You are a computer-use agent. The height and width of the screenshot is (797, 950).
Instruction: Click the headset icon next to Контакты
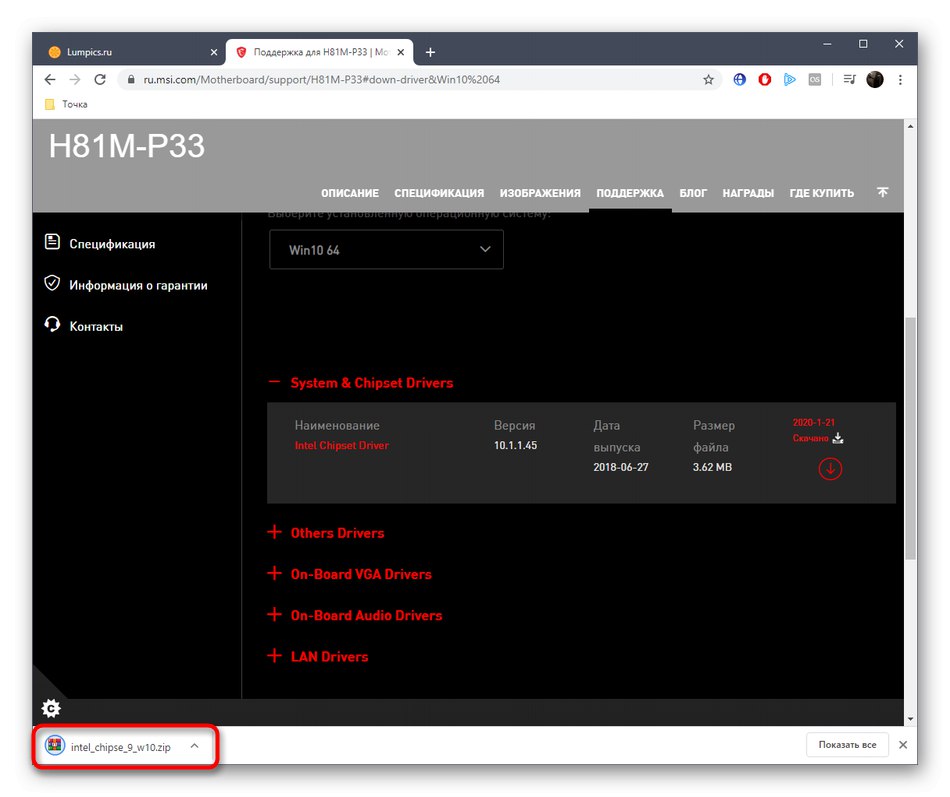[52, 323]
